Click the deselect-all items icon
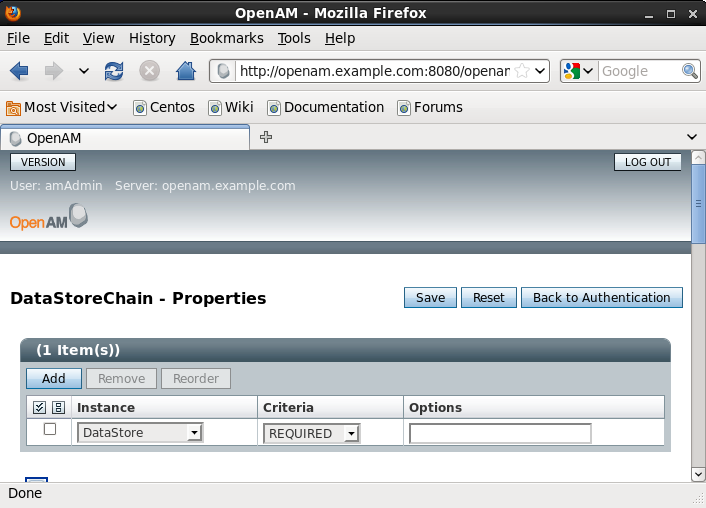Image resolution: width=706 pixels, height=508 pixels. tap(58, 407)
